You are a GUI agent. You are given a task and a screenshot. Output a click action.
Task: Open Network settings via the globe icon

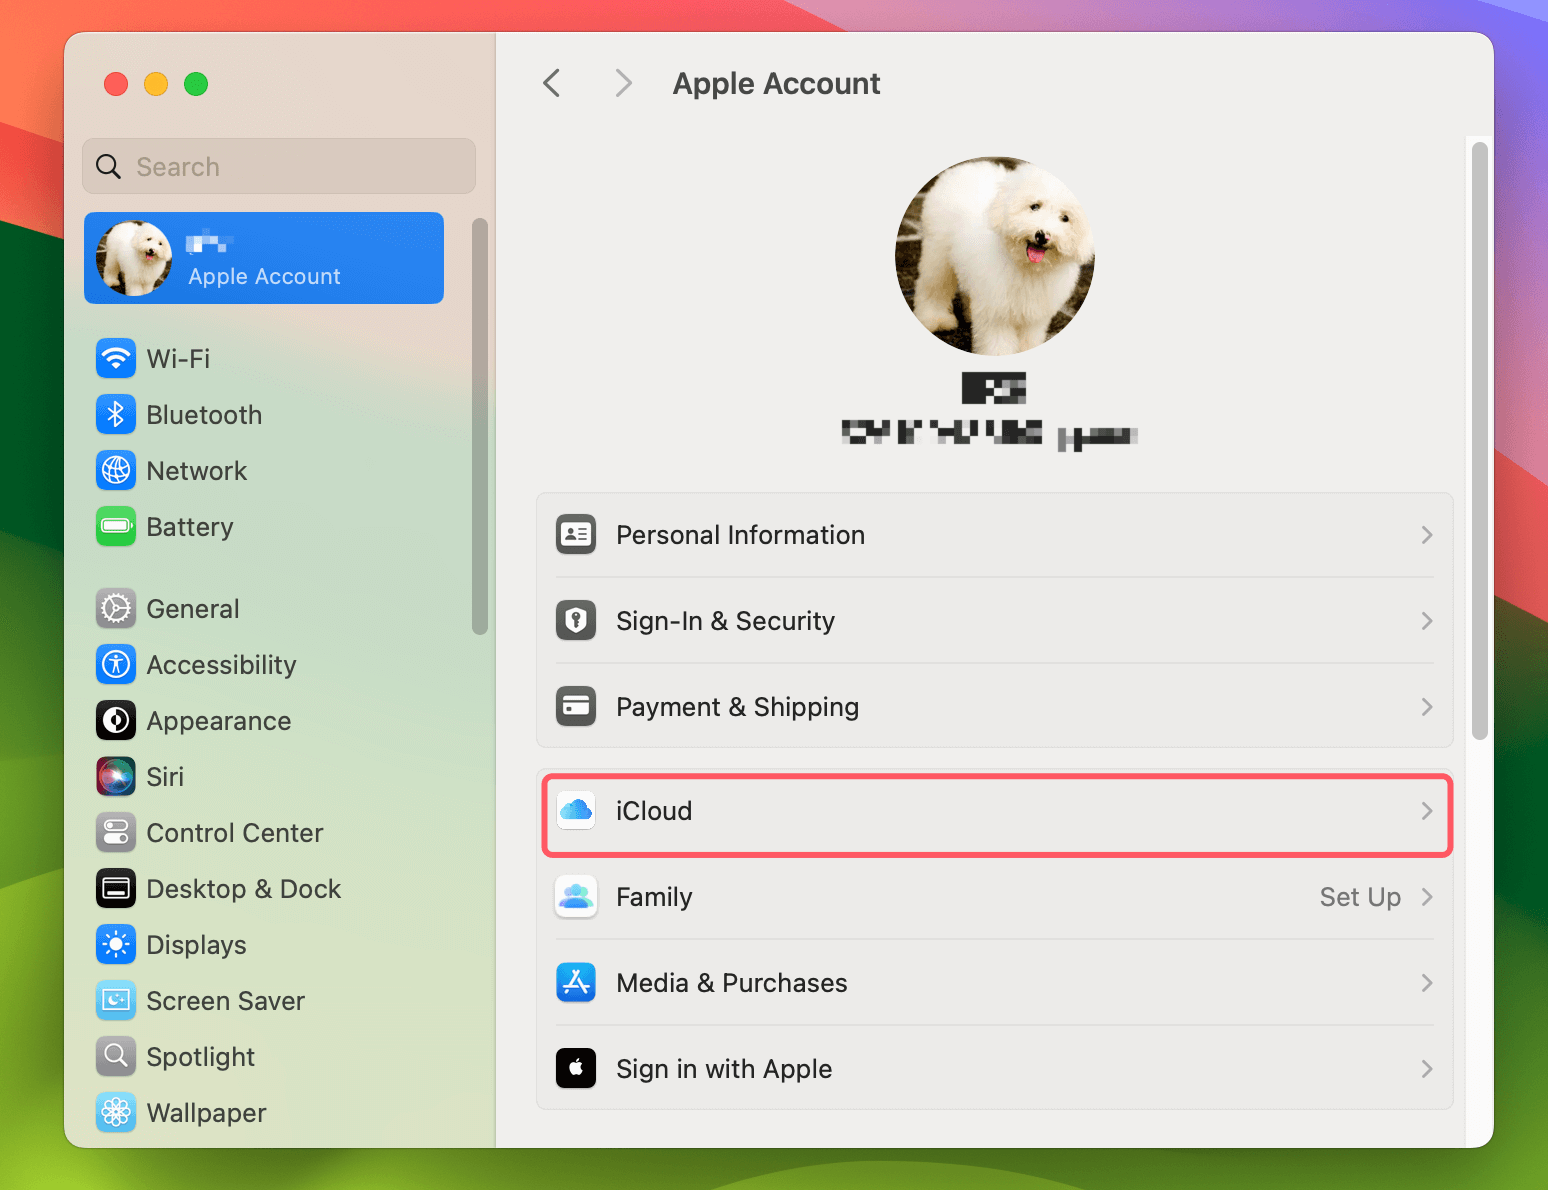pyautogui.click(x=116, y=470)
